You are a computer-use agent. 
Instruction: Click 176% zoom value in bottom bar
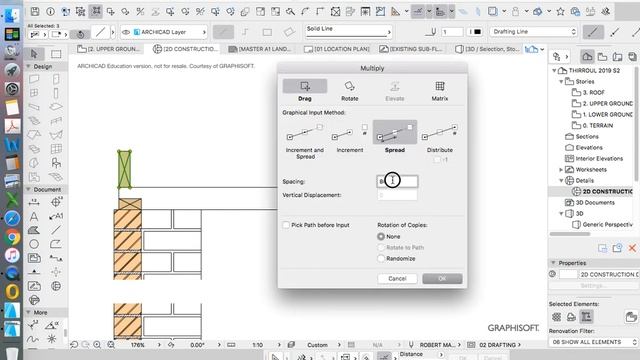pyautogui.click(x=138, y=345)
